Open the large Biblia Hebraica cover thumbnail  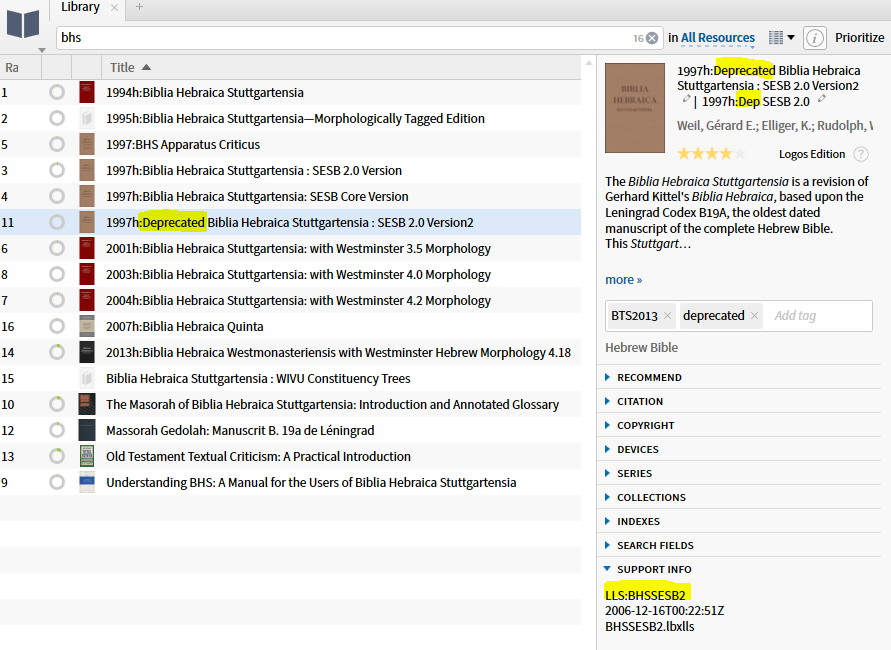[x=635, y=108]
